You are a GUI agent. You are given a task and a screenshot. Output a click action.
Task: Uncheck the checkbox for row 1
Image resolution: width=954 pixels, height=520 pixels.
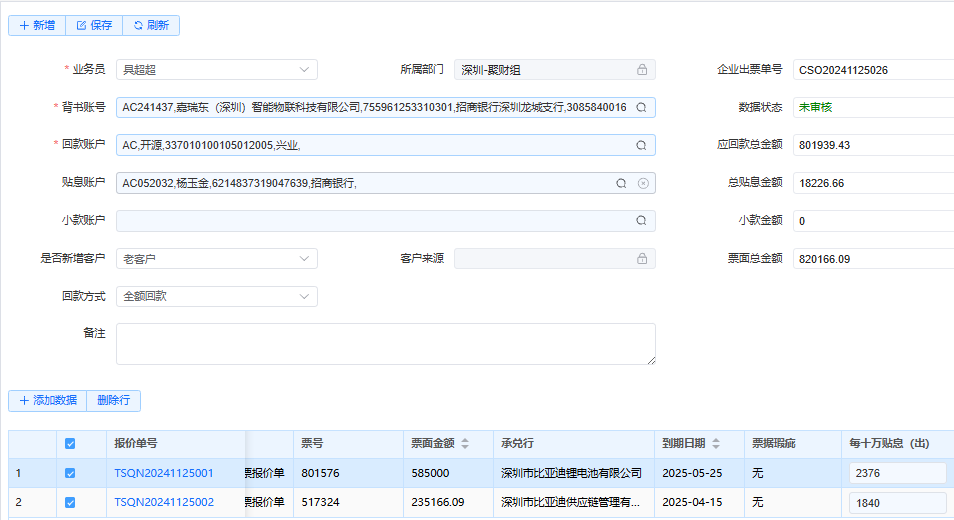point(70,473)
